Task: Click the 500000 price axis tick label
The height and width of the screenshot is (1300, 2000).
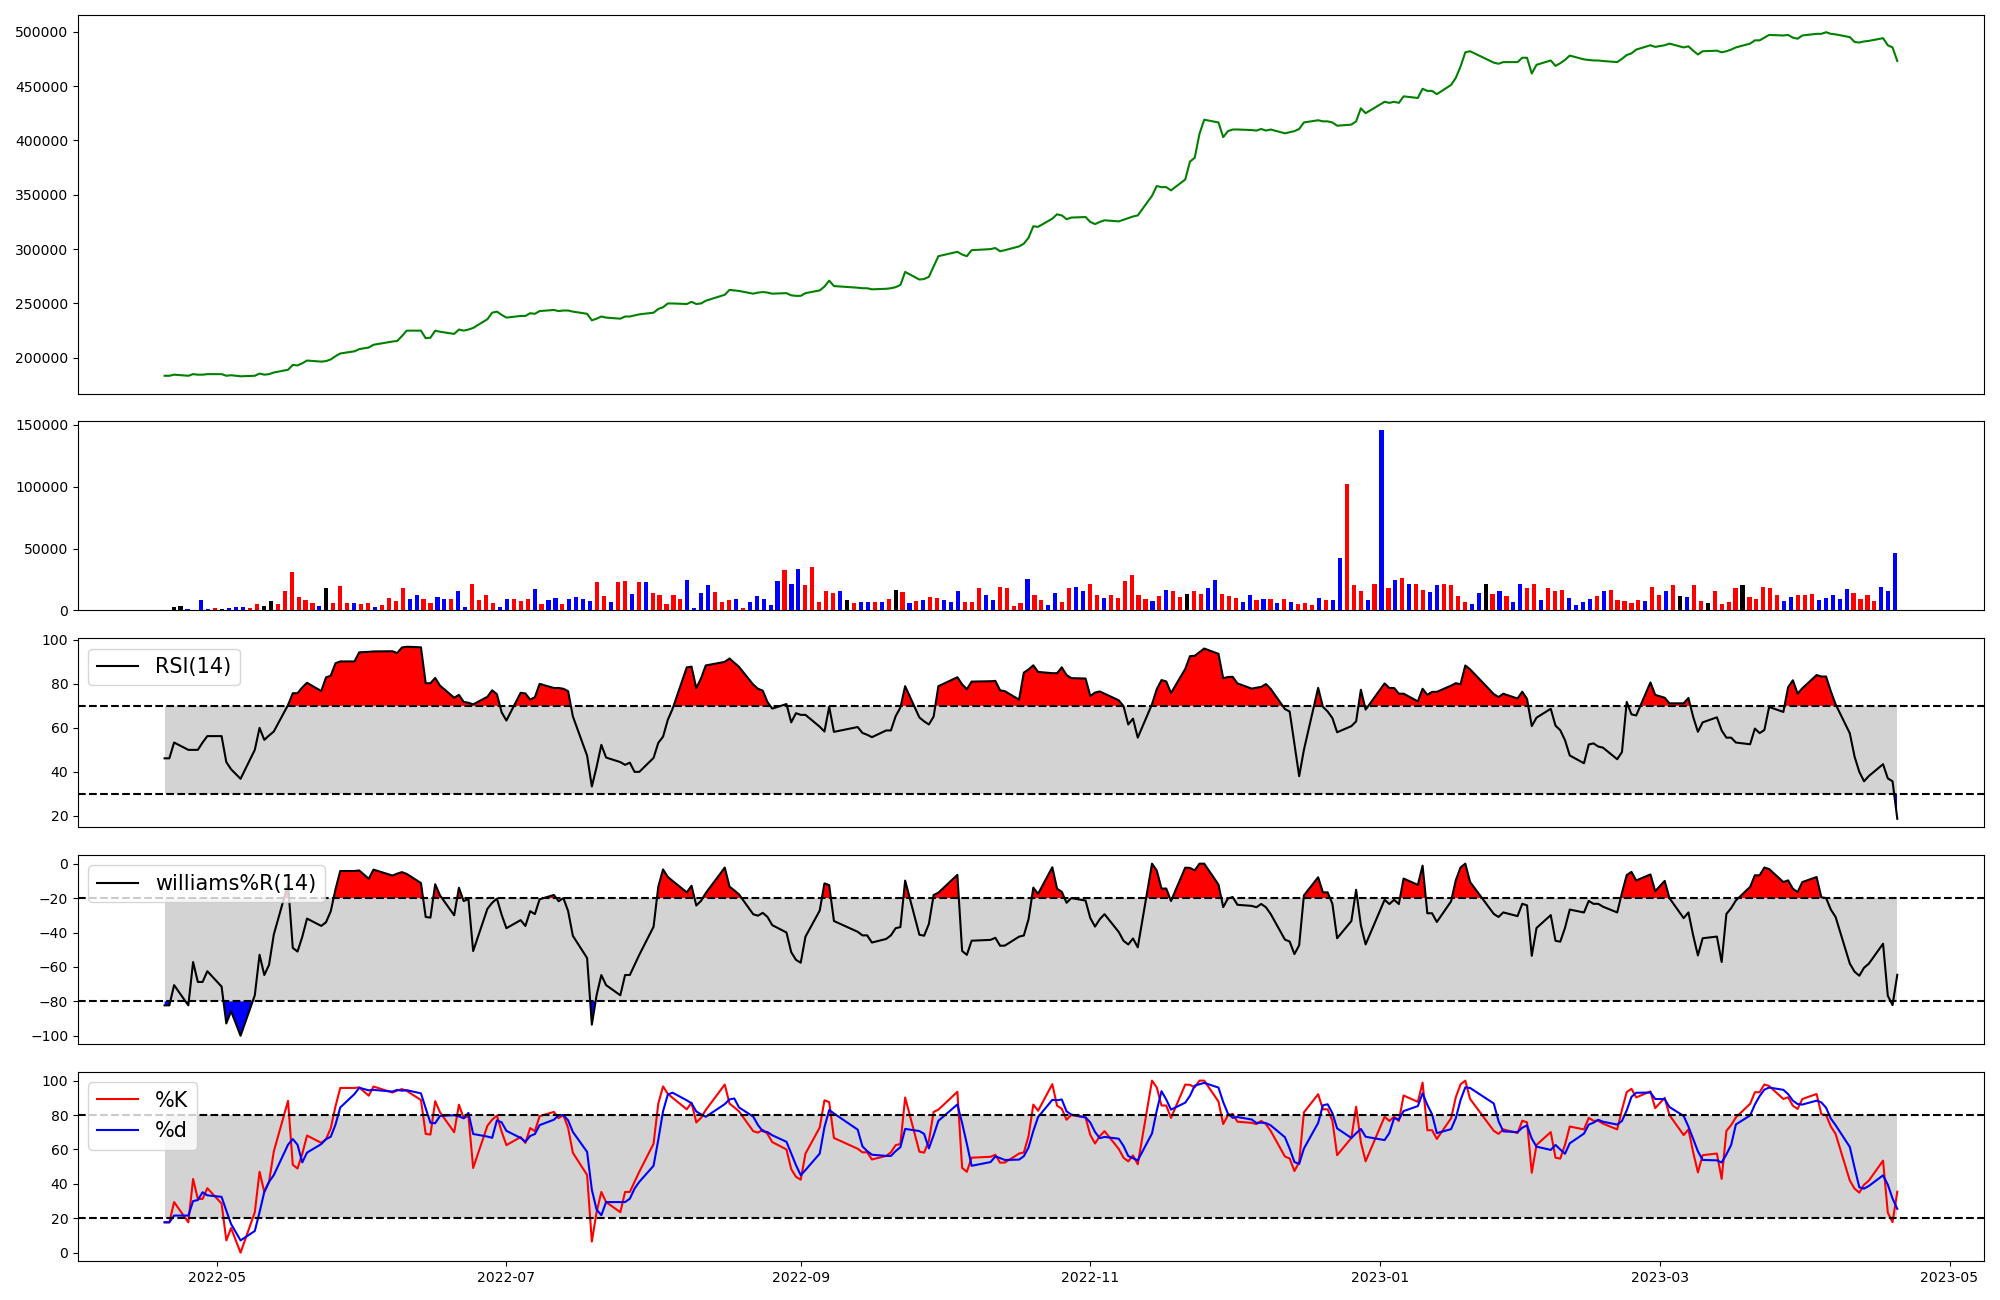Action: tap(41, 32)
